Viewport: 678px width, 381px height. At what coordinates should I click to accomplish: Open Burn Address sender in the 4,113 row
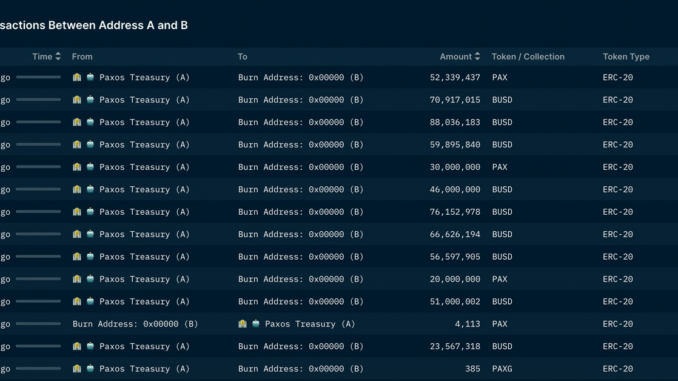[135, 324]
